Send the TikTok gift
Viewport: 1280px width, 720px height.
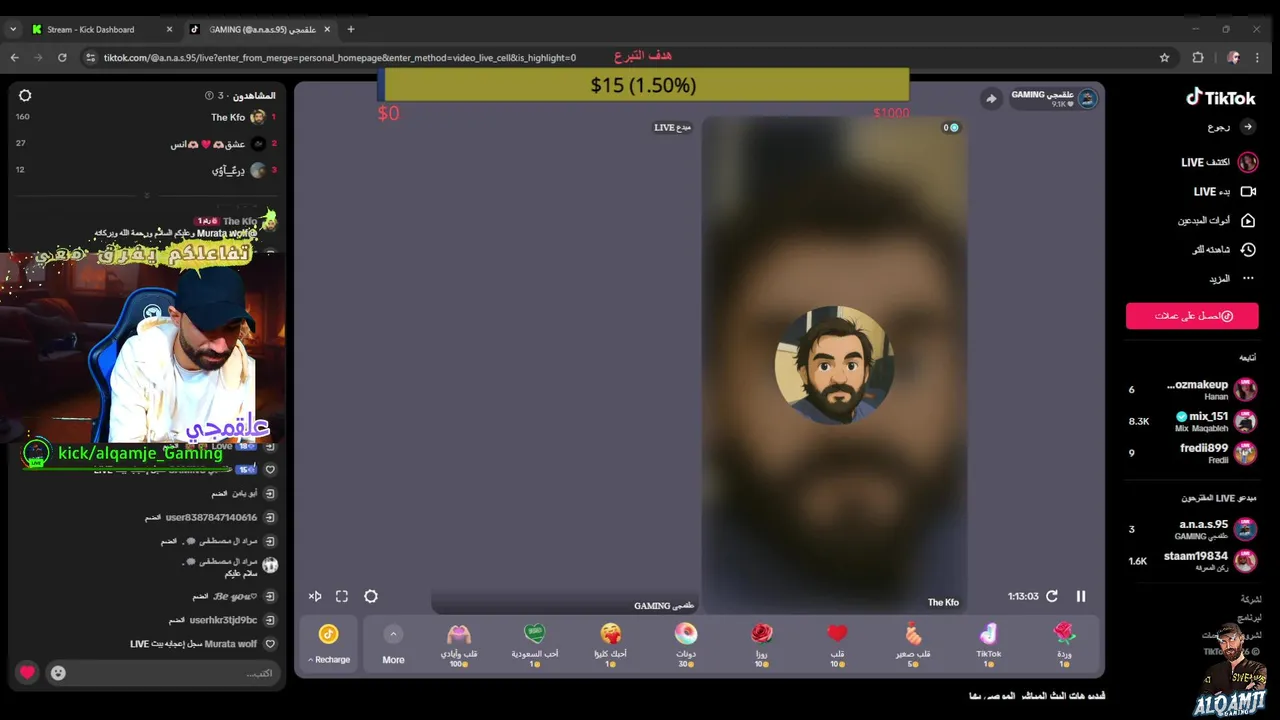[988, 644]
